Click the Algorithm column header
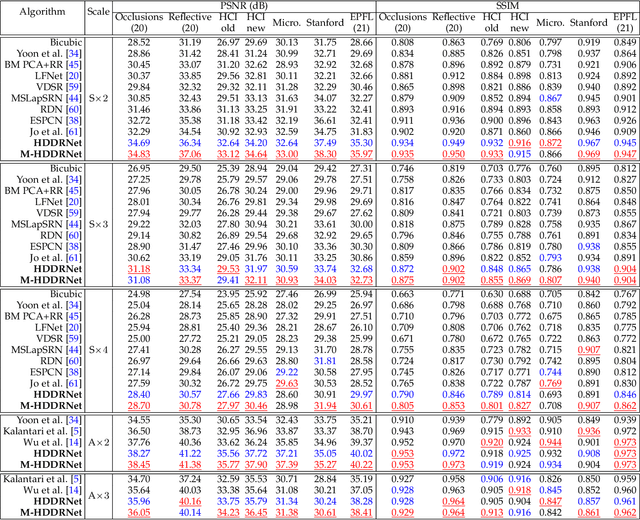640x520 pixels. pyautogui.click(x=37, y=17)
